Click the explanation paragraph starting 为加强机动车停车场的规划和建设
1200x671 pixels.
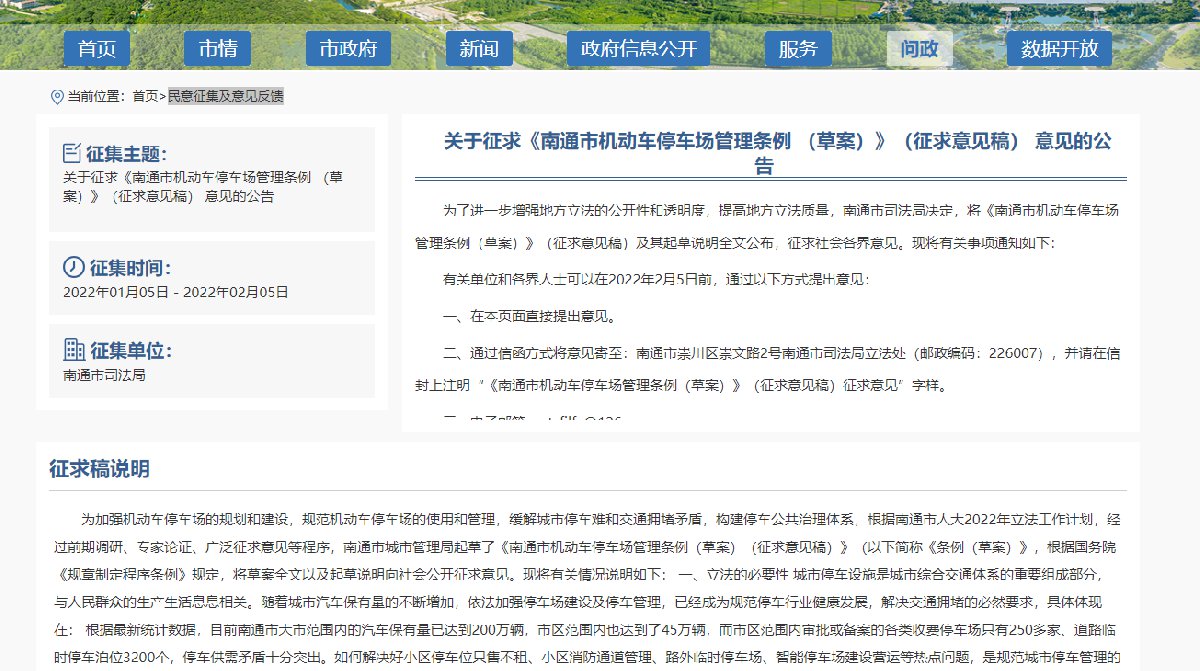588,589
